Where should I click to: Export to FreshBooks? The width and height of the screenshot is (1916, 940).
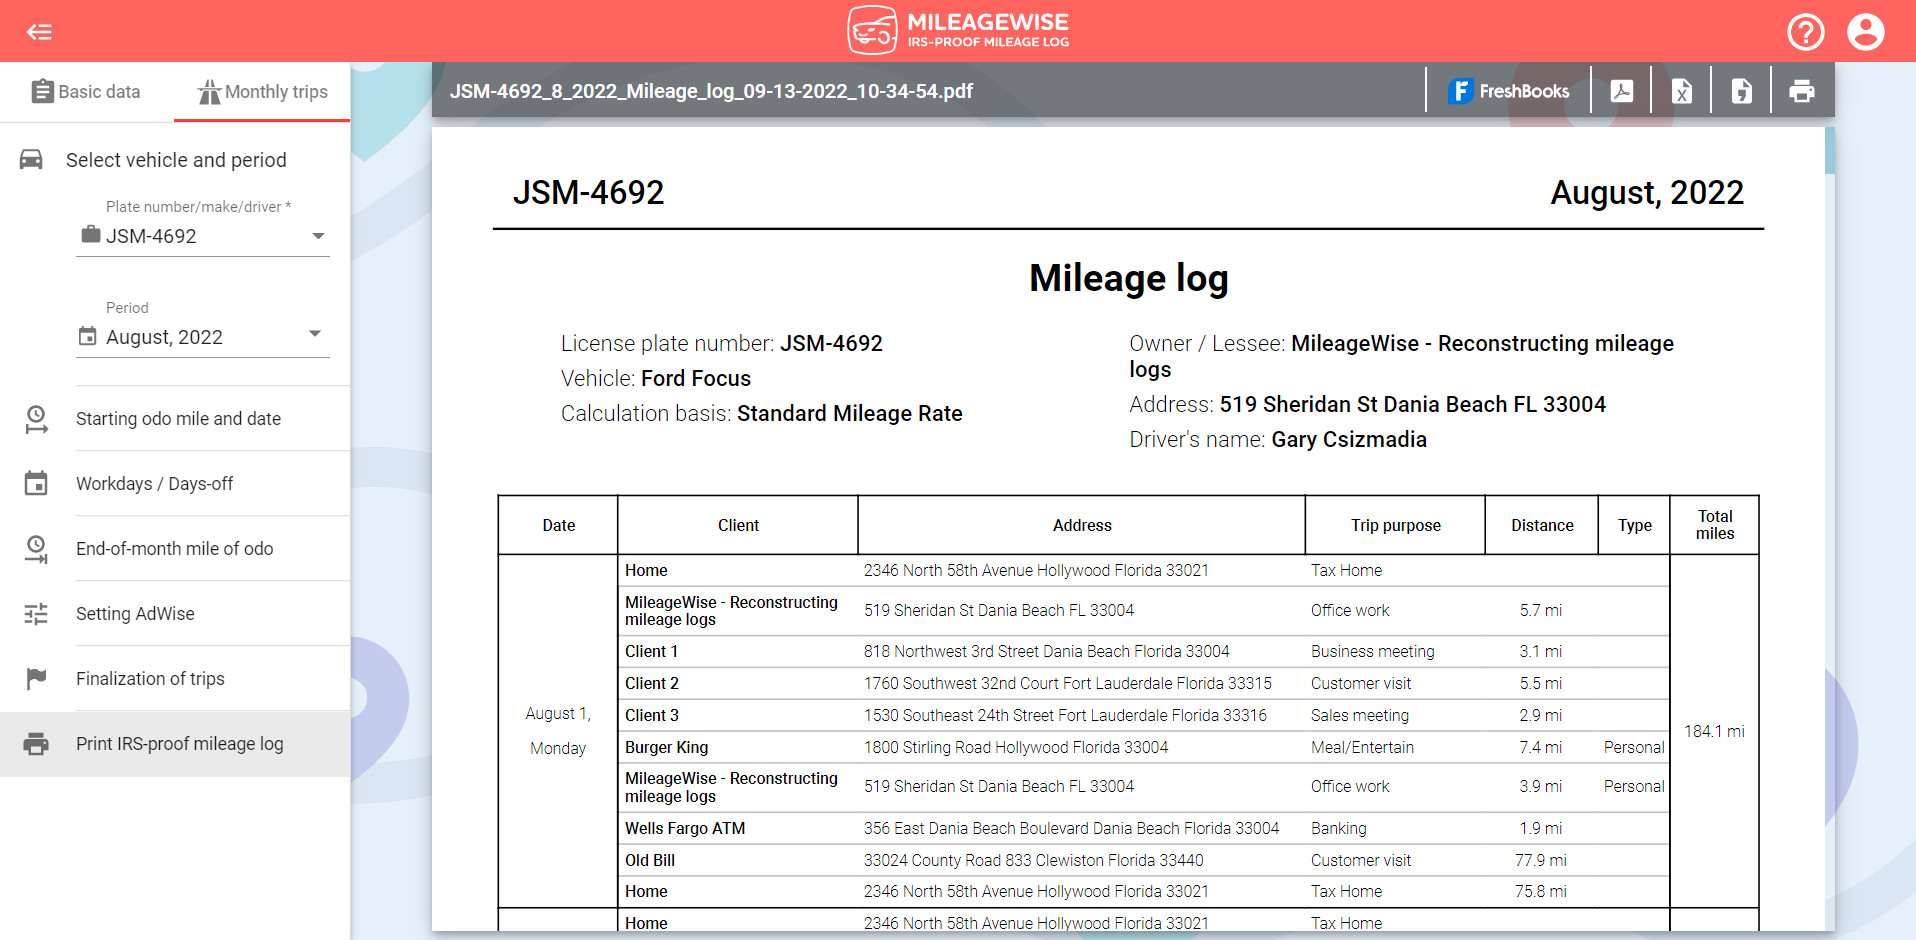pyautogui.click(x=1508, y=91)
